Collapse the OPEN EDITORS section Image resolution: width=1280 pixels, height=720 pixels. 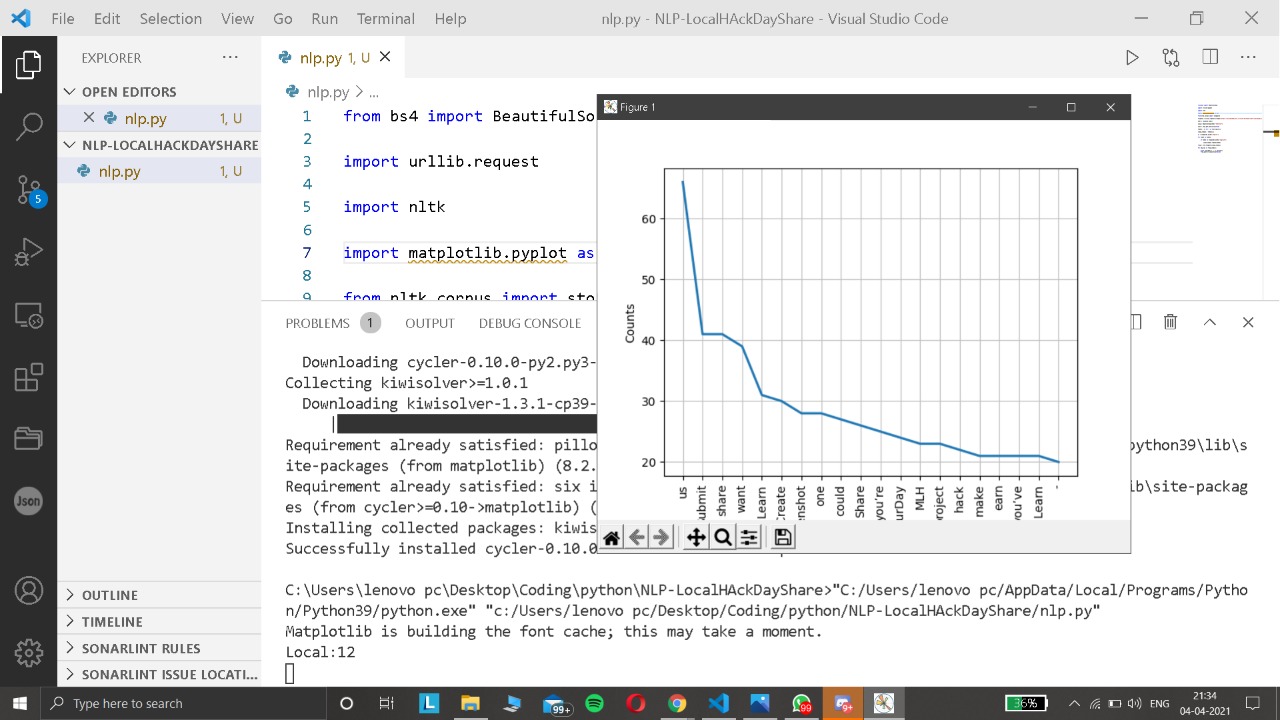click(x=69, y=91)
